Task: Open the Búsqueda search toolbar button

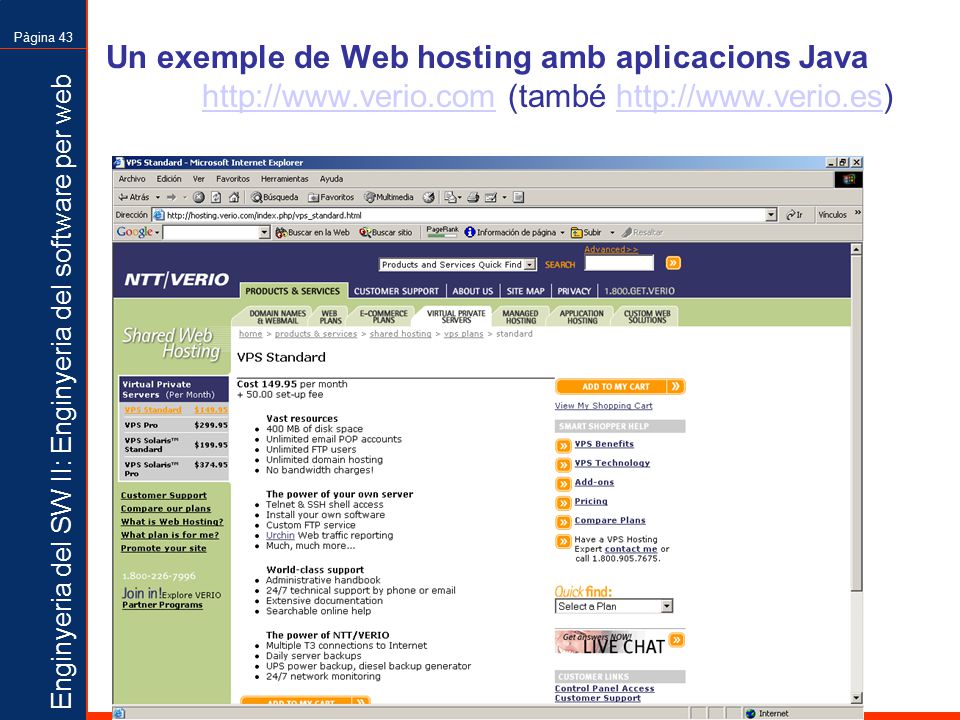Action: click(275, 197)
